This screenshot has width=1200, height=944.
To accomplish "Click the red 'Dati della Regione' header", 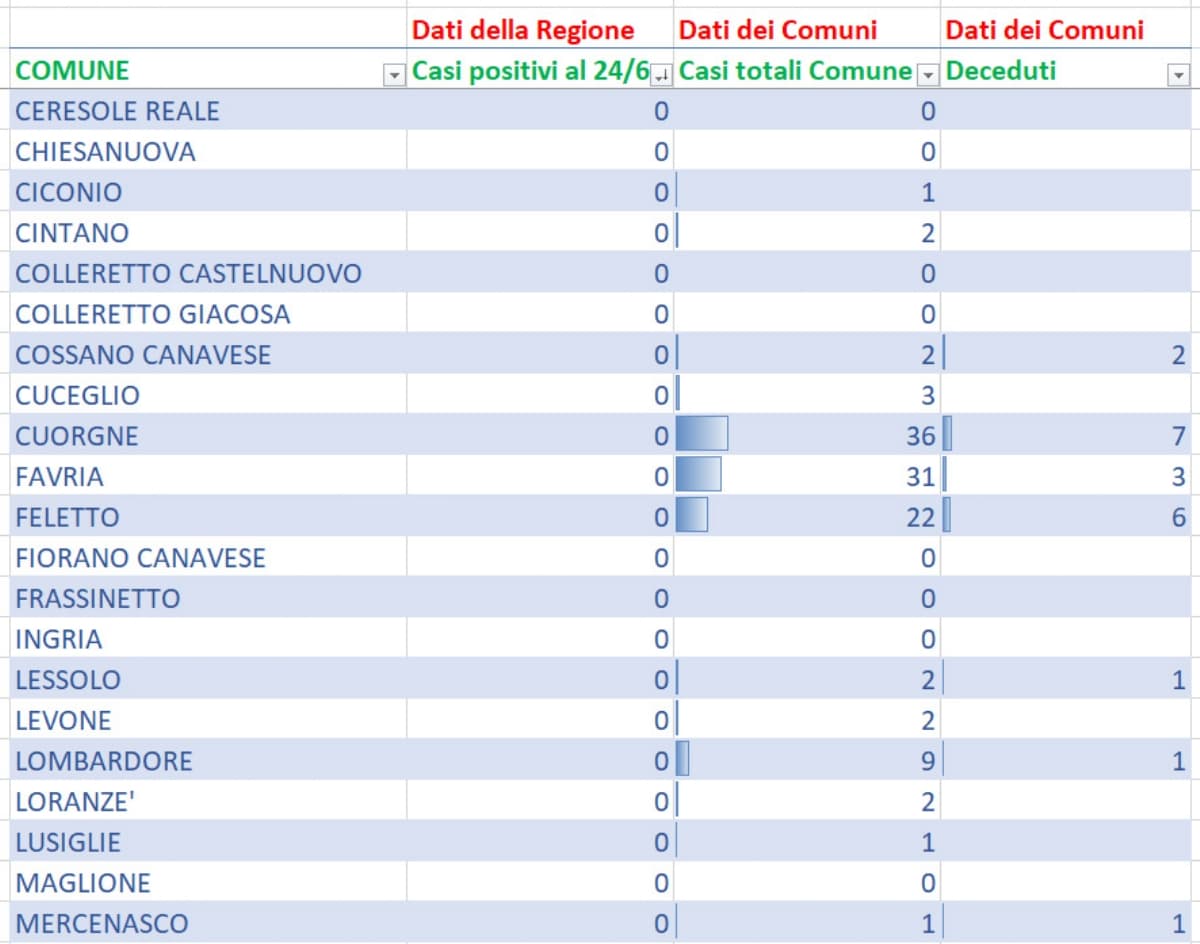I will point(523,30).
